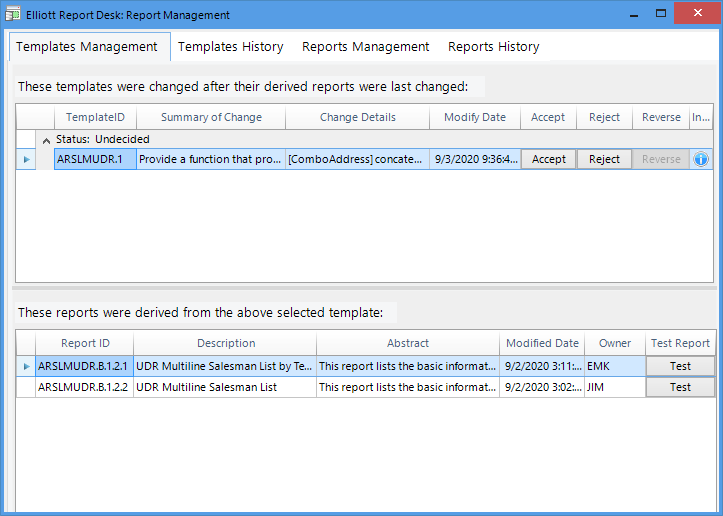Click the Description column header
Viewport: 723px width, 516px height.
click(x=225, y=343)
